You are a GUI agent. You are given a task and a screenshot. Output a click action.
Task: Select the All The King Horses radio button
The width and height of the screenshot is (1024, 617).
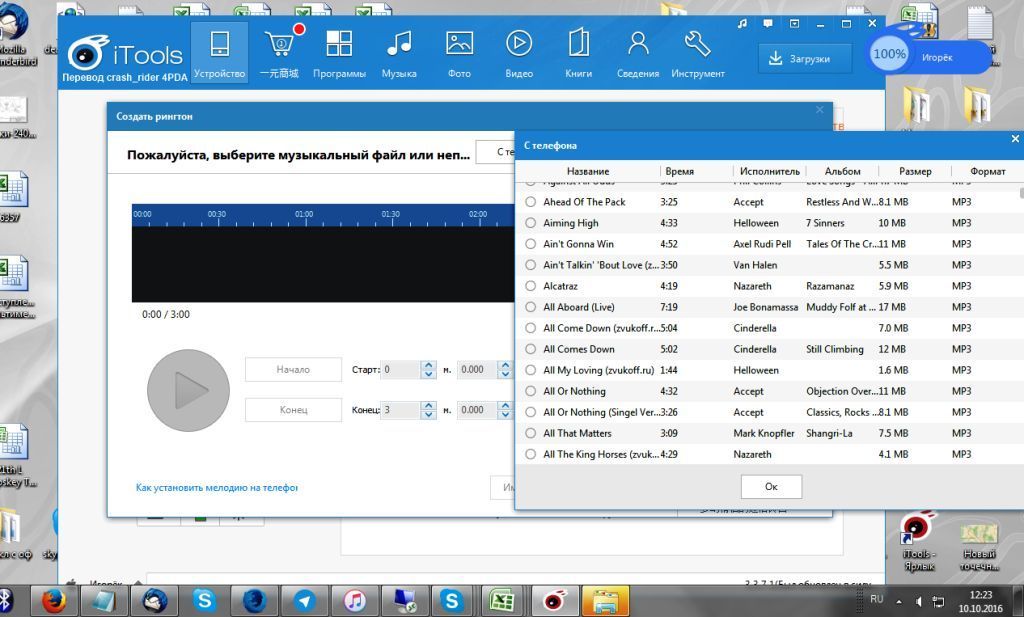coord(530,454)
